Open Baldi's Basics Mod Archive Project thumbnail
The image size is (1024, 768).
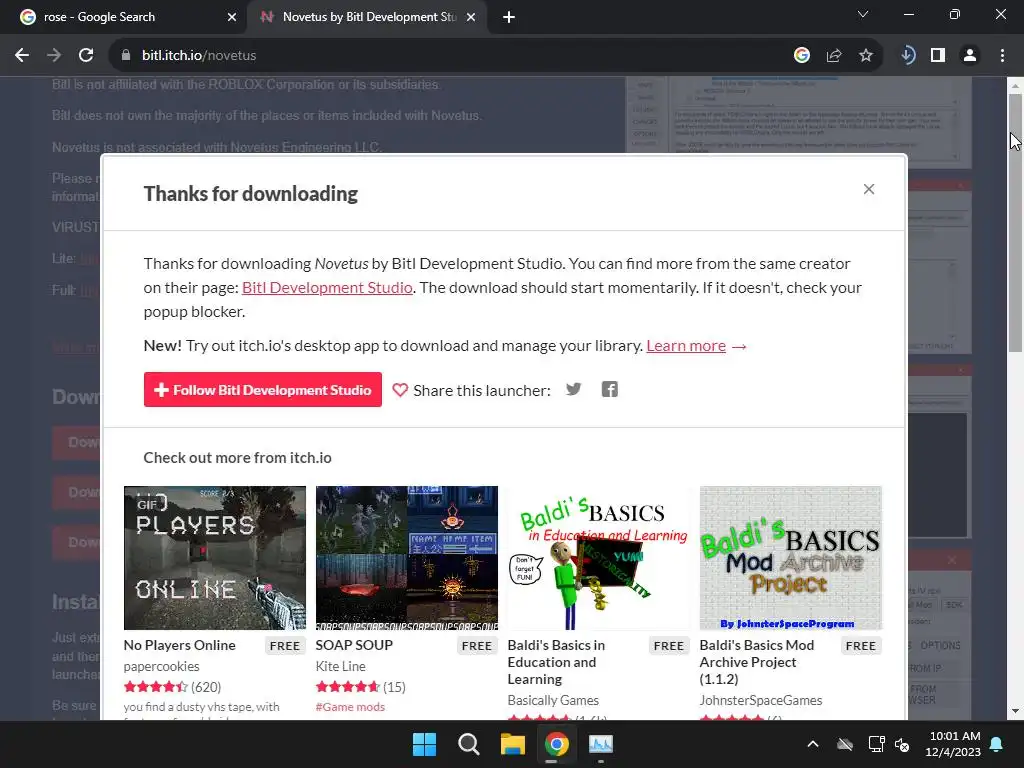791,558
